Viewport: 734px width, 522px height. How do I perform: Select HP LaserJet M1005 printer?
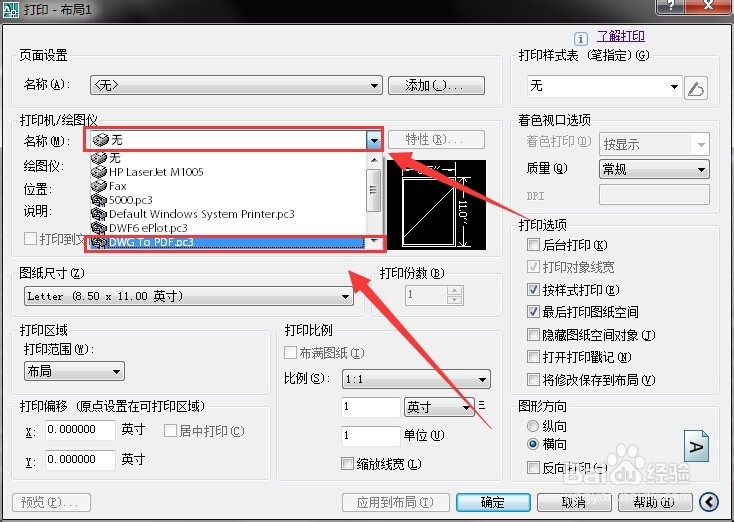tap(228, 172)
